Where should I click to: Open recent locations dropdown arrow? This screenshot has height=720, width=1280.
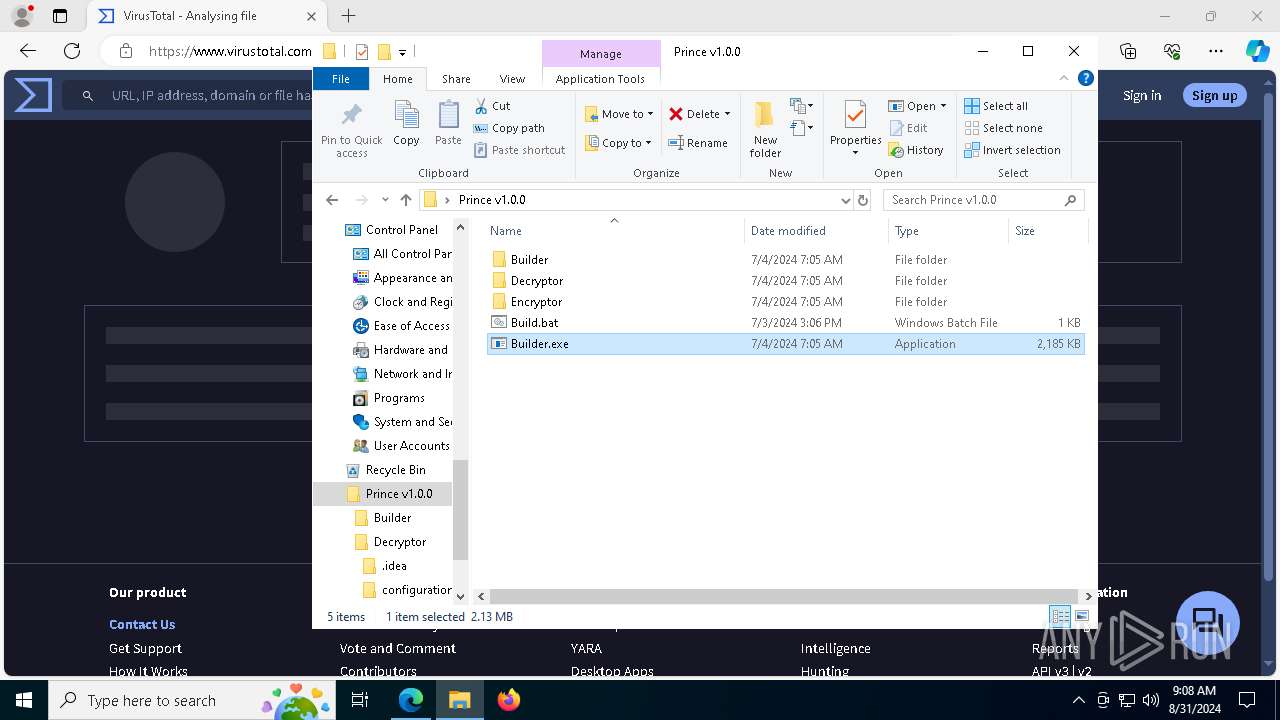pos(385,200)
